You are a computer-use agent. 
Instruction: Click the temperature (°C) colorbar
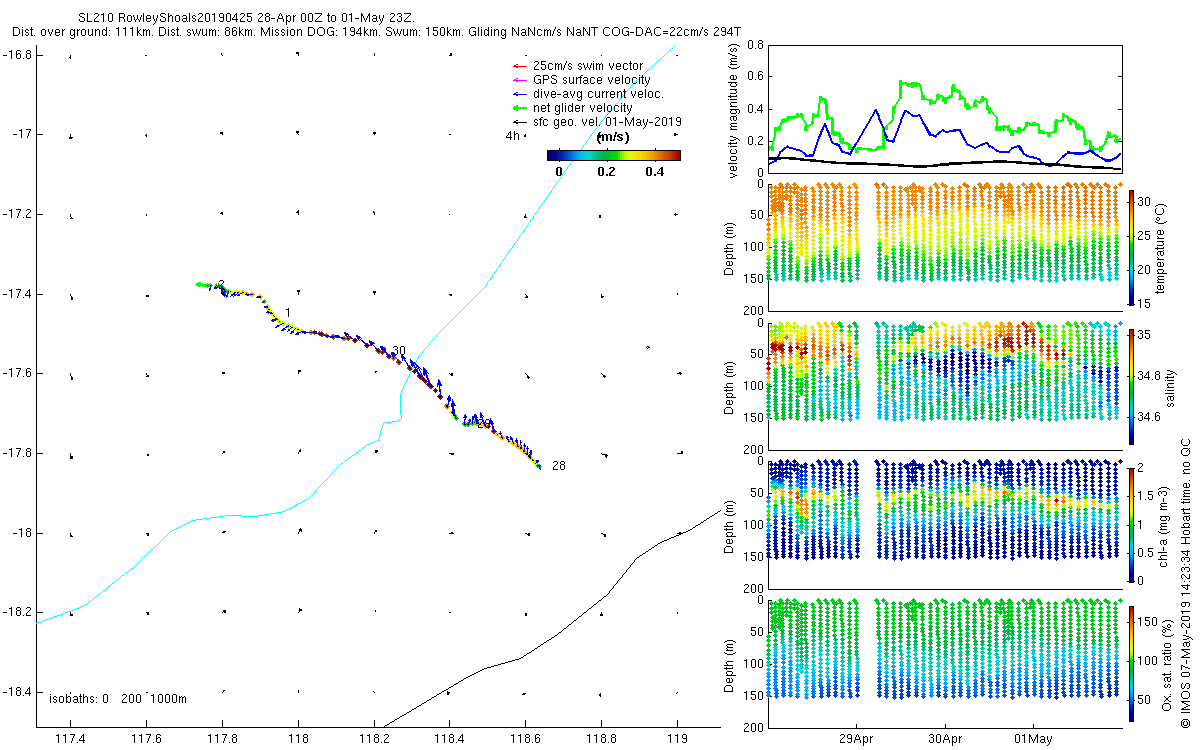coord(1132,248)
